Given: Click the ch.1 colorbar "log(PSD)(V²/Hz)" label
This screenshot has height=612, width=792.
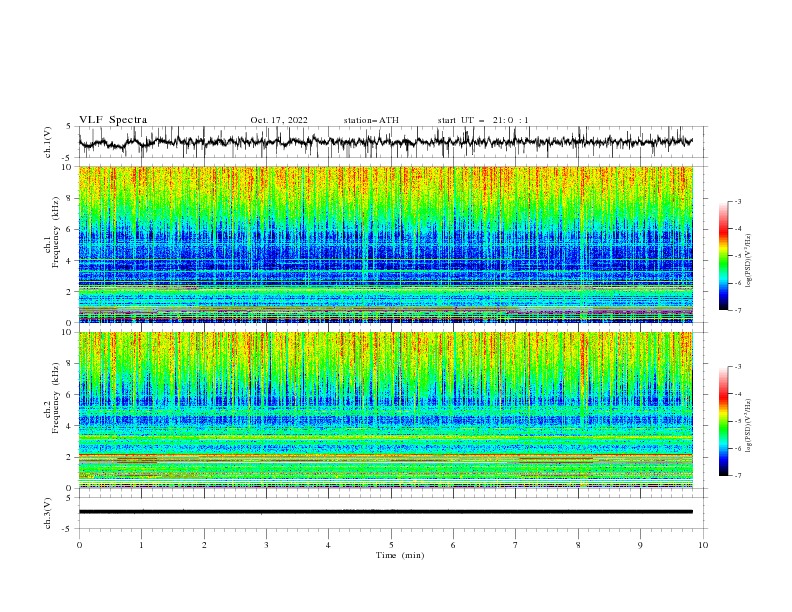Looking at the screenshot, I should tap(748, 261).
